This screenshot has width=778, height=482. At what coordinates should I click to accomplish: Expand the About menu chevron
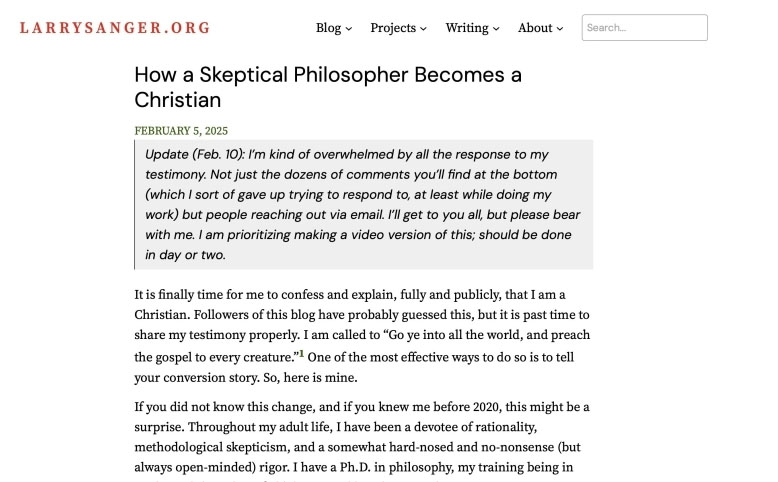560,29
